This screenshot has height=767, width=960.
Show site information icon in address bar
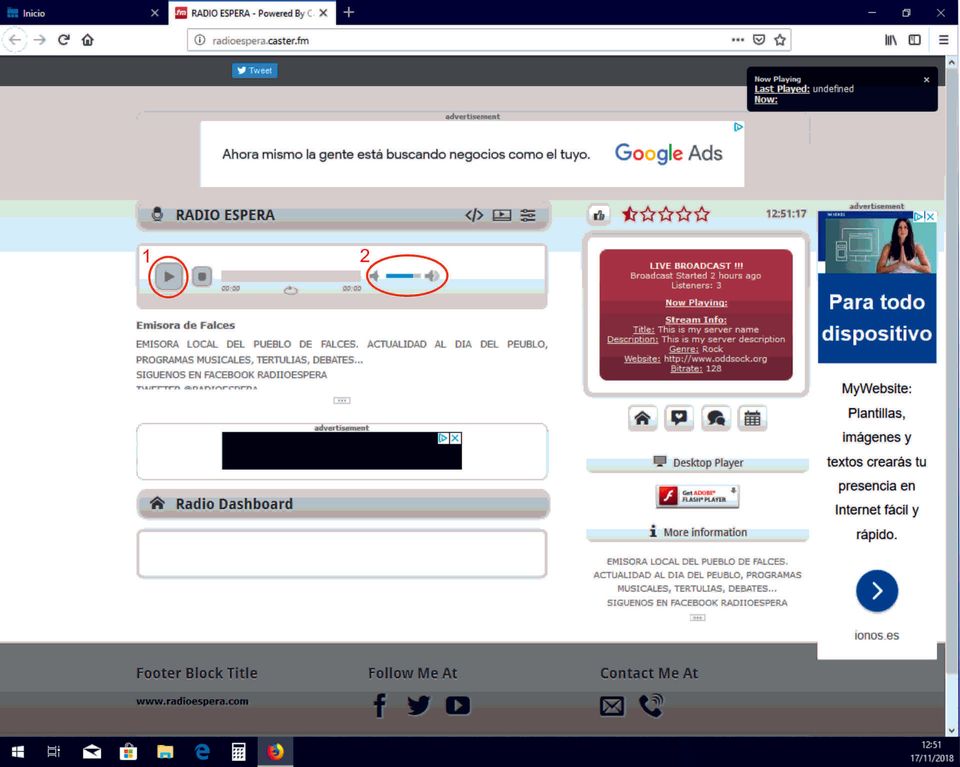click(200, 40)
